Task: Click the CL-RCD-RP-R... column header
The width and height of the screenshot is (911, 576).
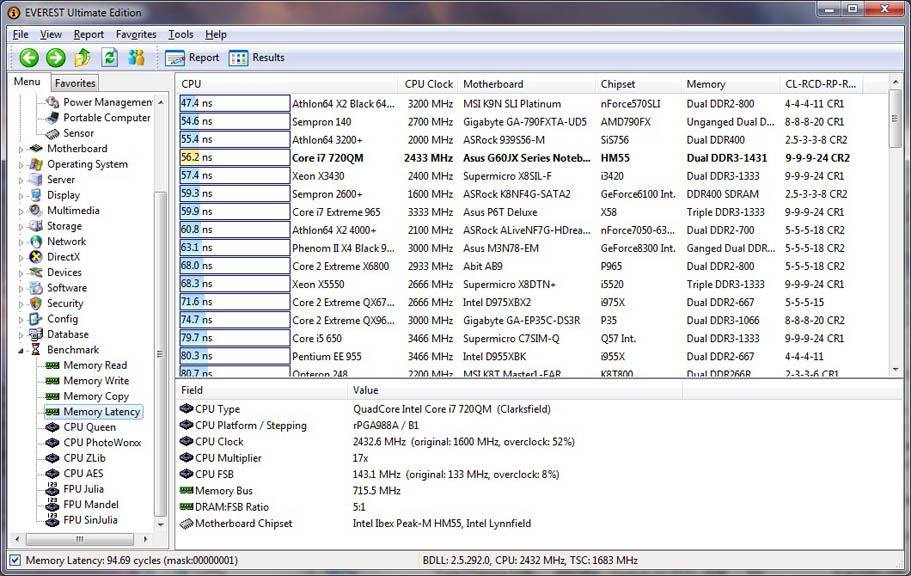Action: (821, 84)
